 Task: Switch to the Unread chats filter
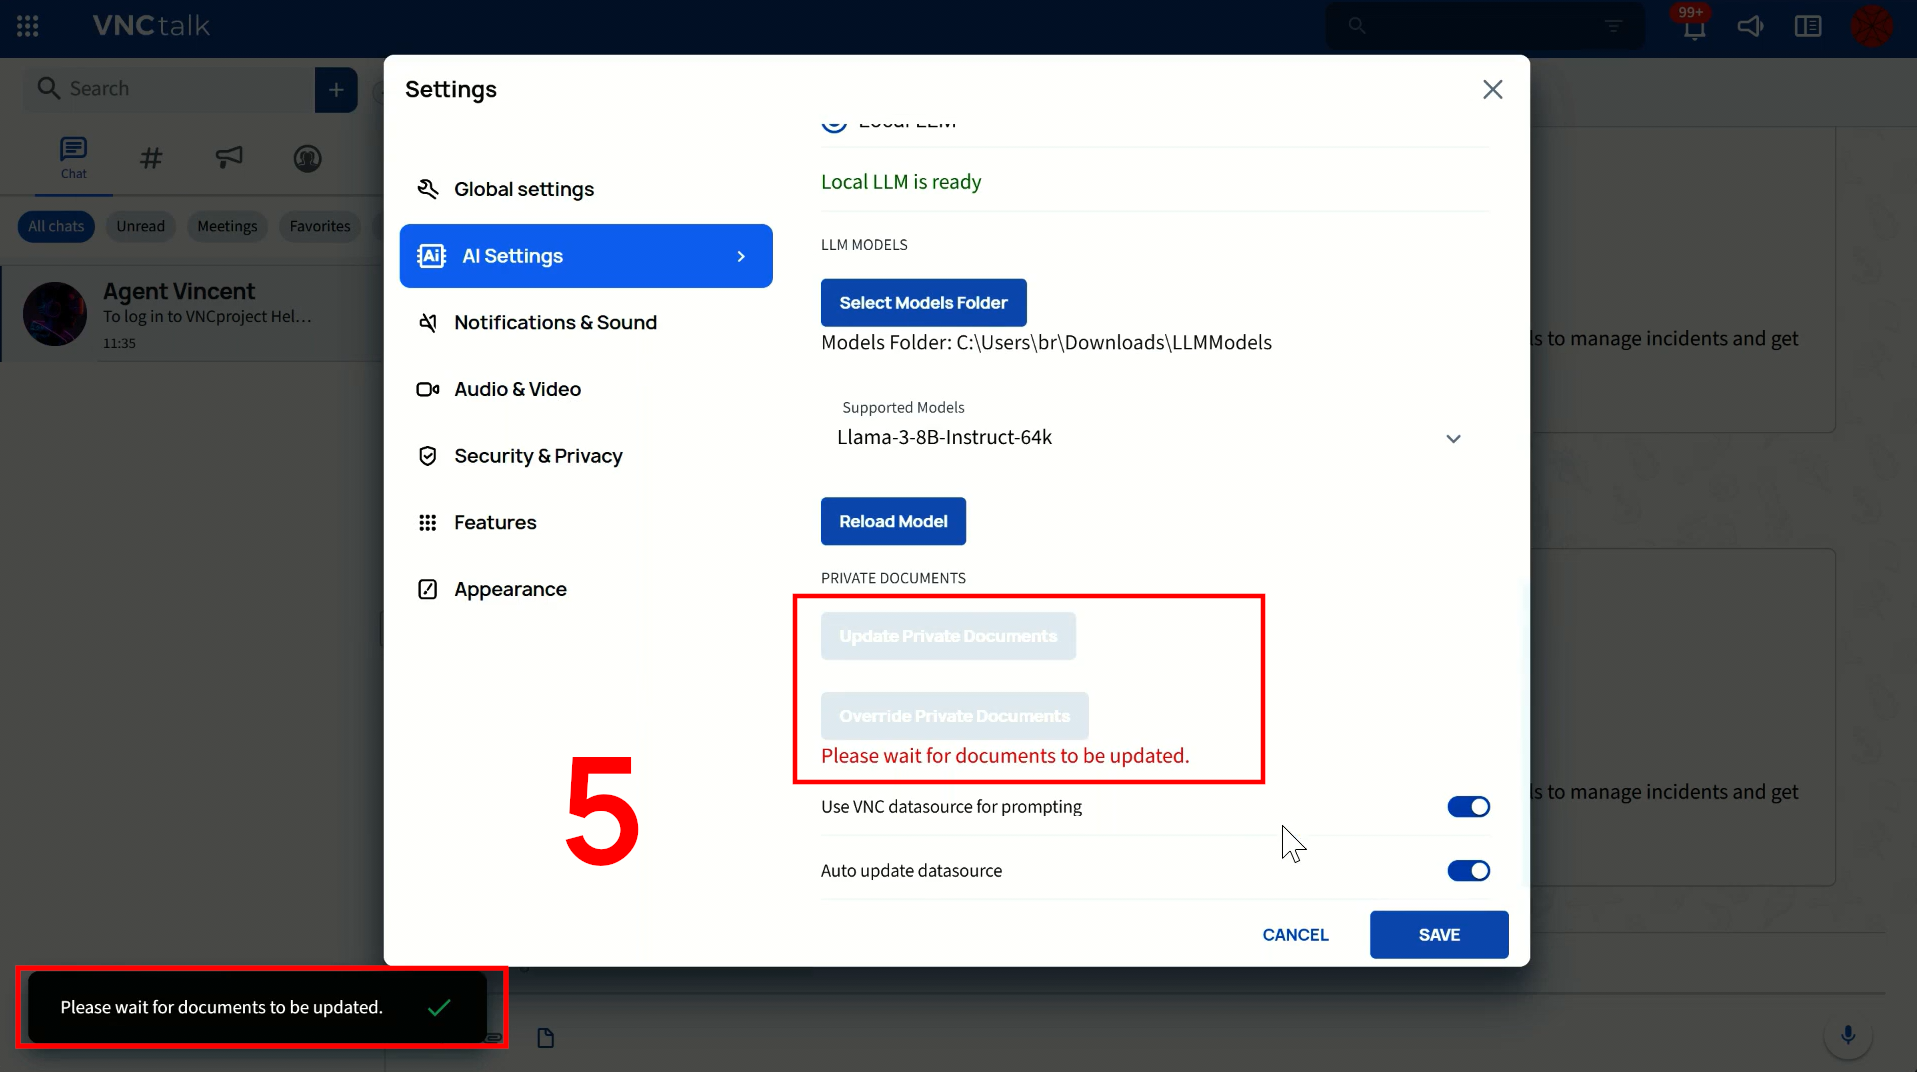click(140, 227)
